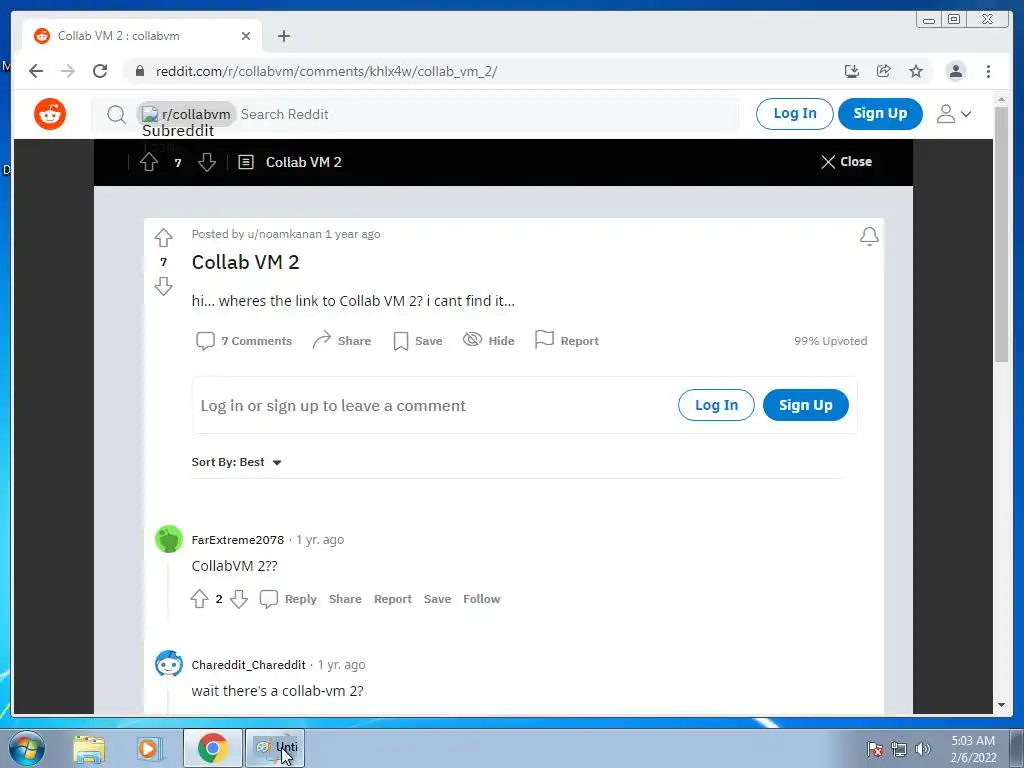The width and height of the screenshot is (1024, 768).
Task: Share this page using the address bar icon
Action: coord(884,71)
